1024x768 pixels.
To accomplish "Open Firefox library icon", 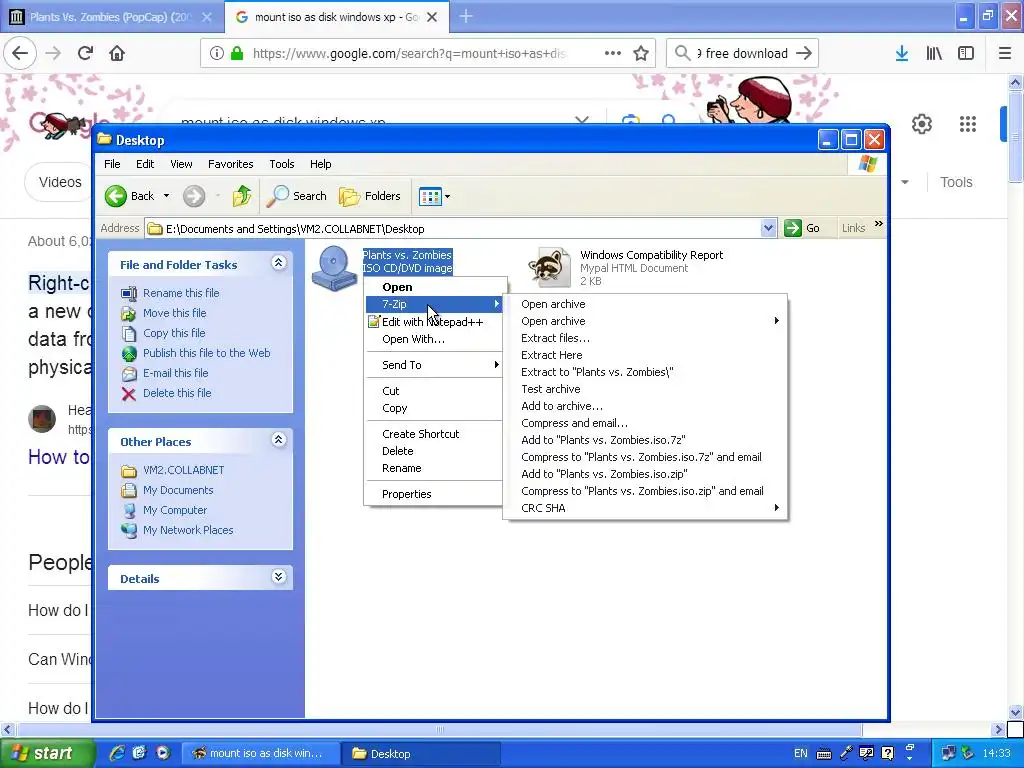I will (934, 53).
